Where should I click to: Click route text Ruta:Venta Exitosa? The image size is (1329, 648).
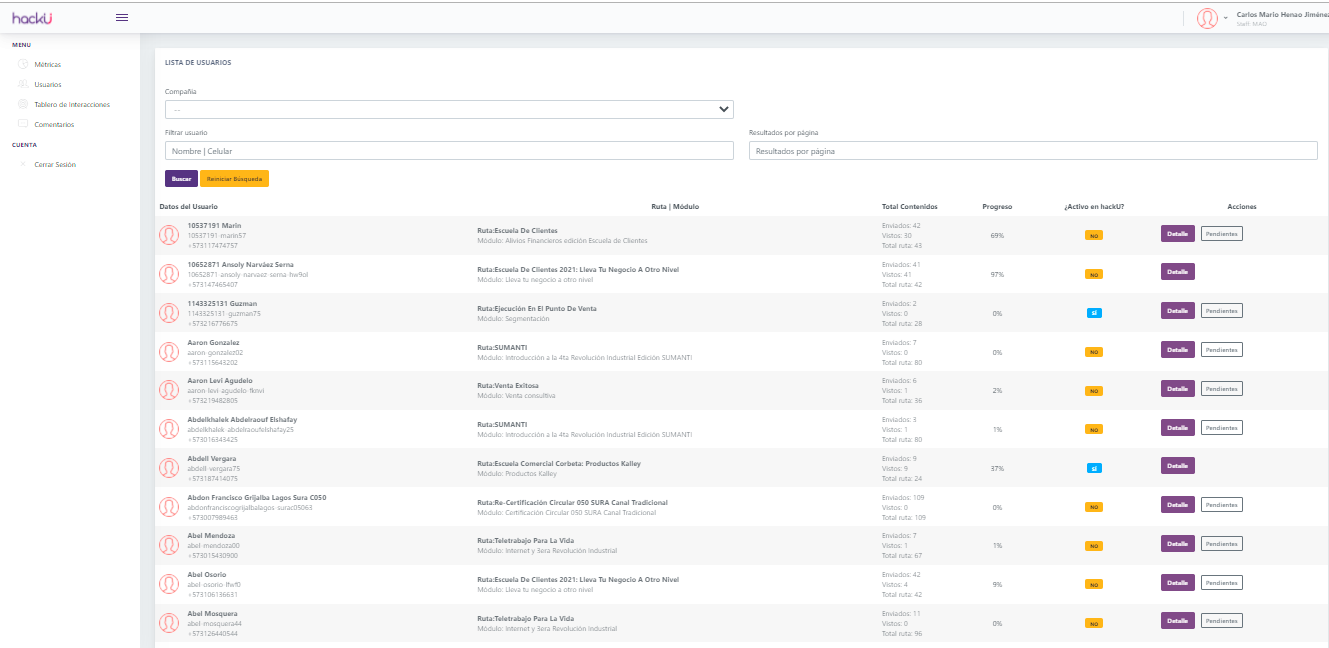point(508,385)
